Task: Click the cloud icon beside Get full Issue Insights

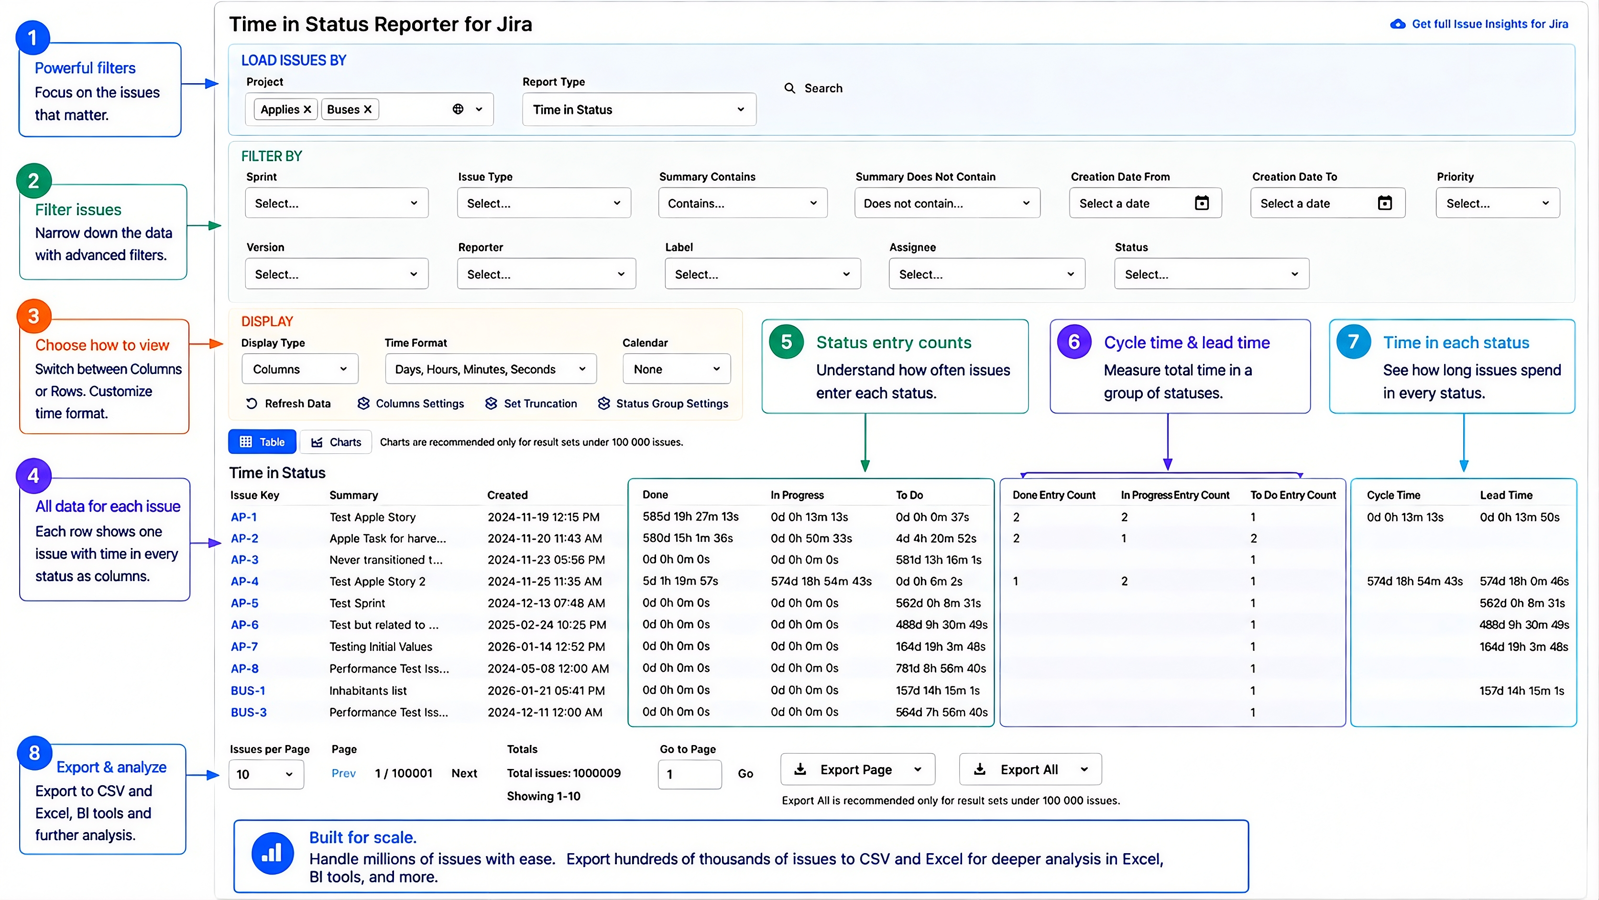Action: coord(1397,24)
